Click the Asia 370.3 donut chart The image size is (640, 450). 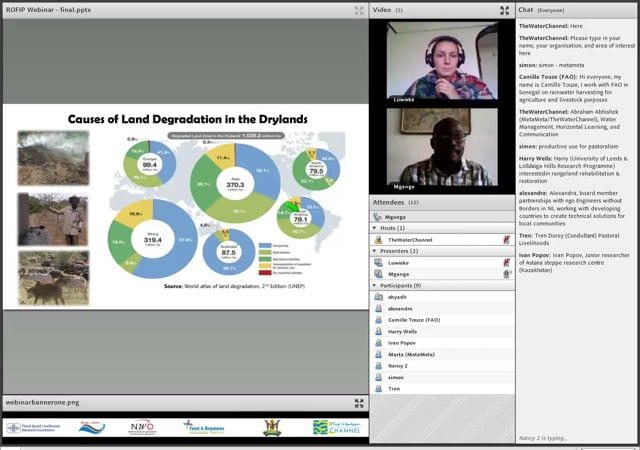235,183
